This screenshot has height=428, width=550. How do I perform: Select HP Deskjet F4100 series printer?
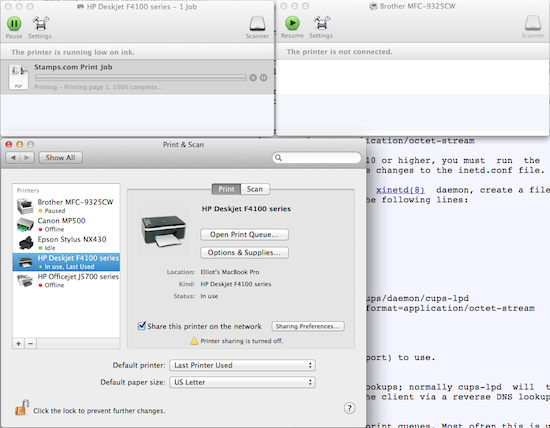coord(66,262)
